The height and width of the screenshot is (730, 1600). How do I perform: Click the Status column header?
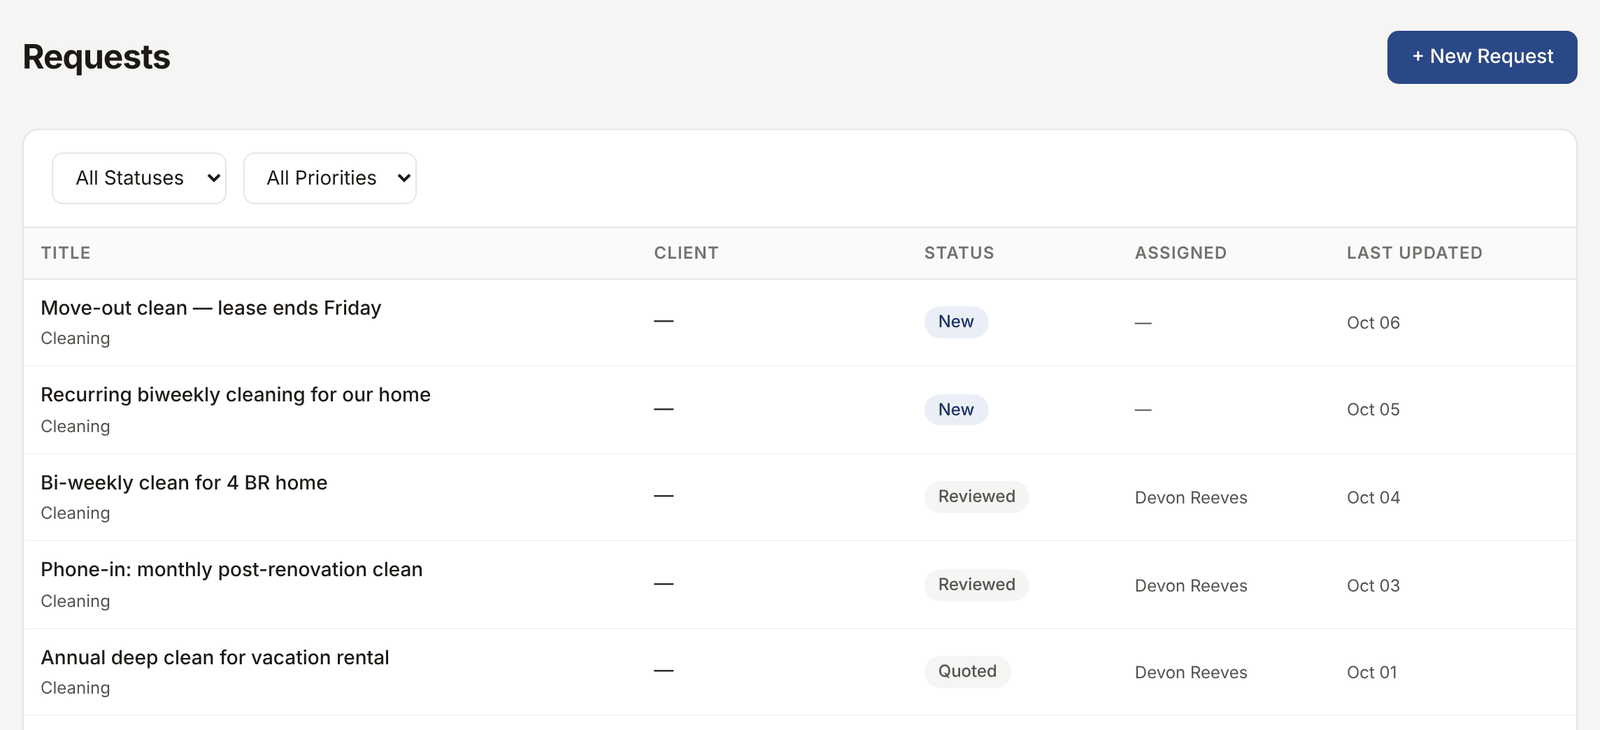[959, 253]
